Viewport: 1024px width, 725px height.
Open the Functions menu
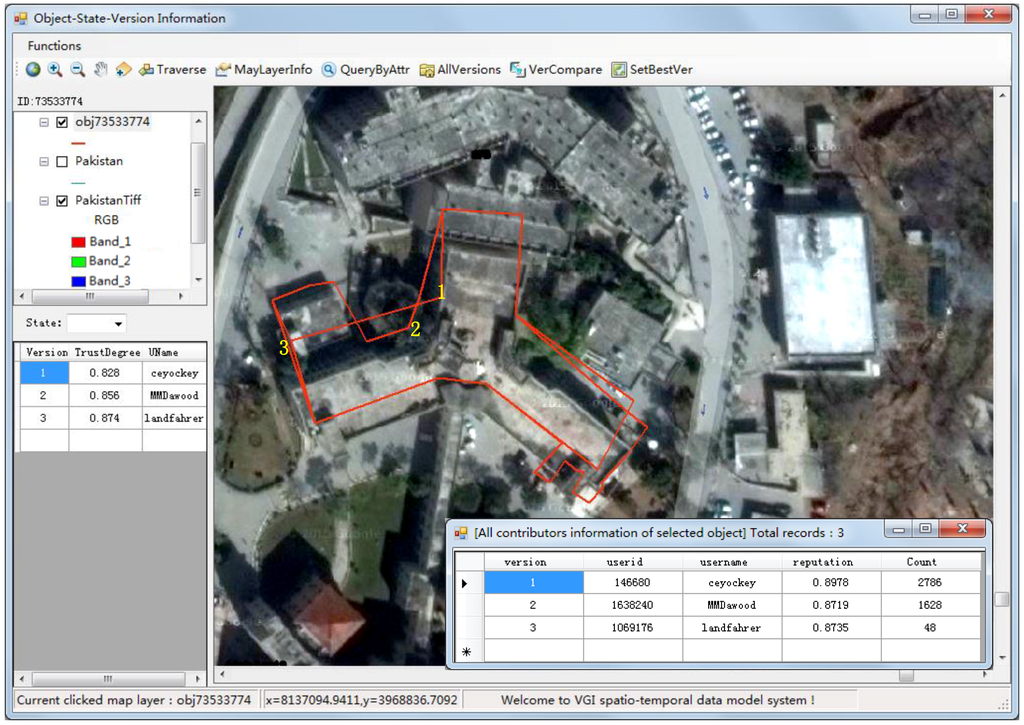tap(54, 46)
